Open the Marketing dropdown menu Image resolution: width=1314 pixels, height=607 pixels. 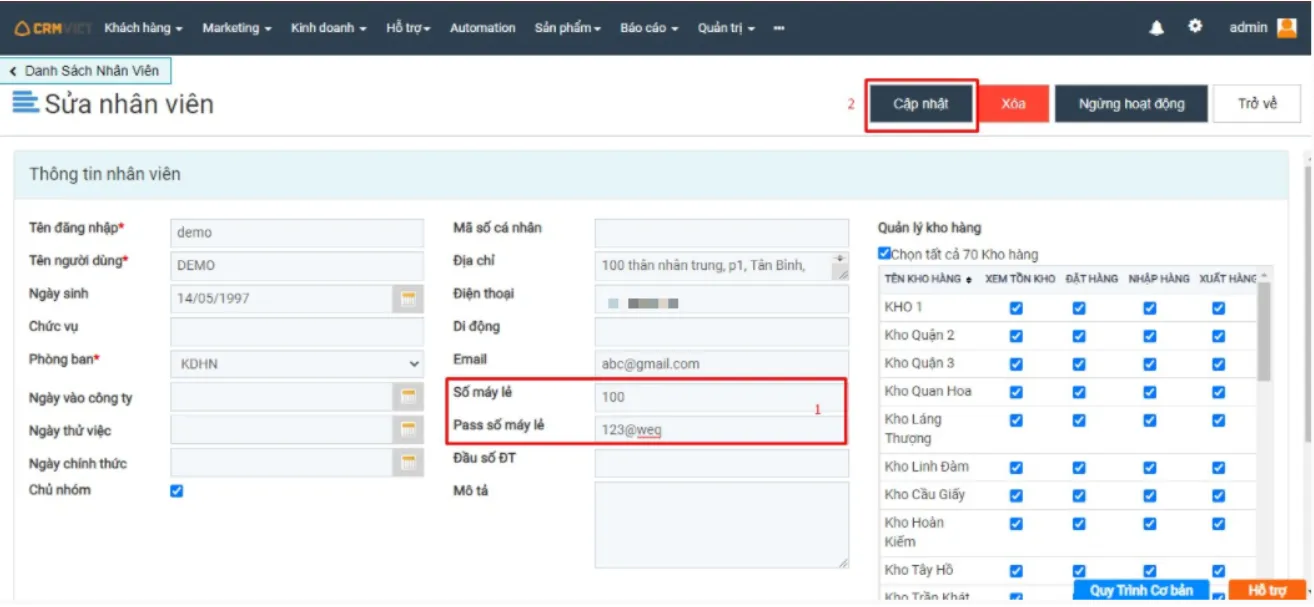[236, 28]
